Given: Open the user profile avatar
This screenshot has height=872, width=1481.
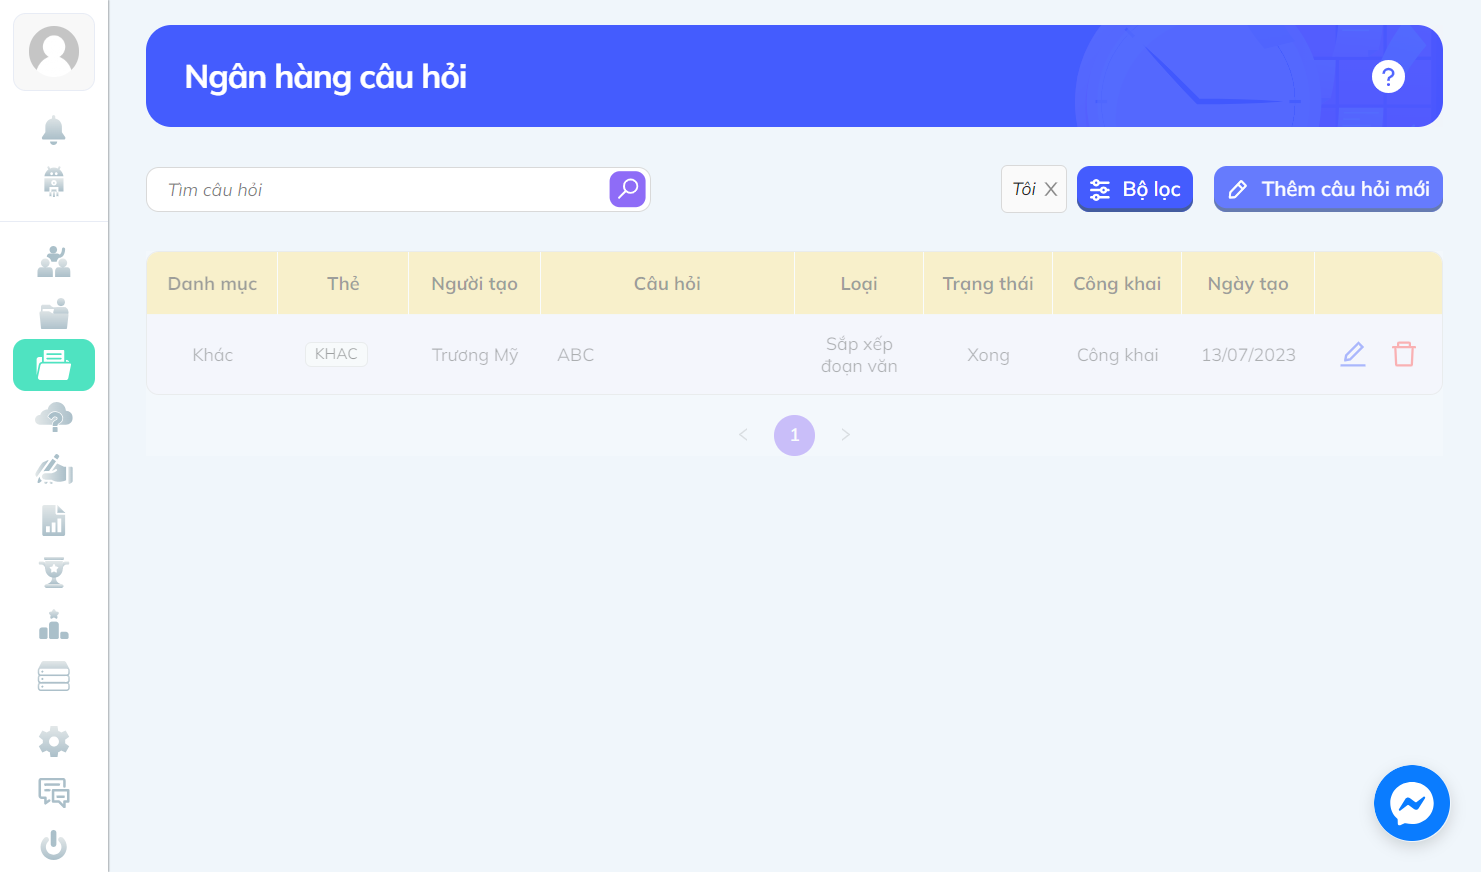Looking at the screenshot, I should pyautogui.click(x=54, y=52).
